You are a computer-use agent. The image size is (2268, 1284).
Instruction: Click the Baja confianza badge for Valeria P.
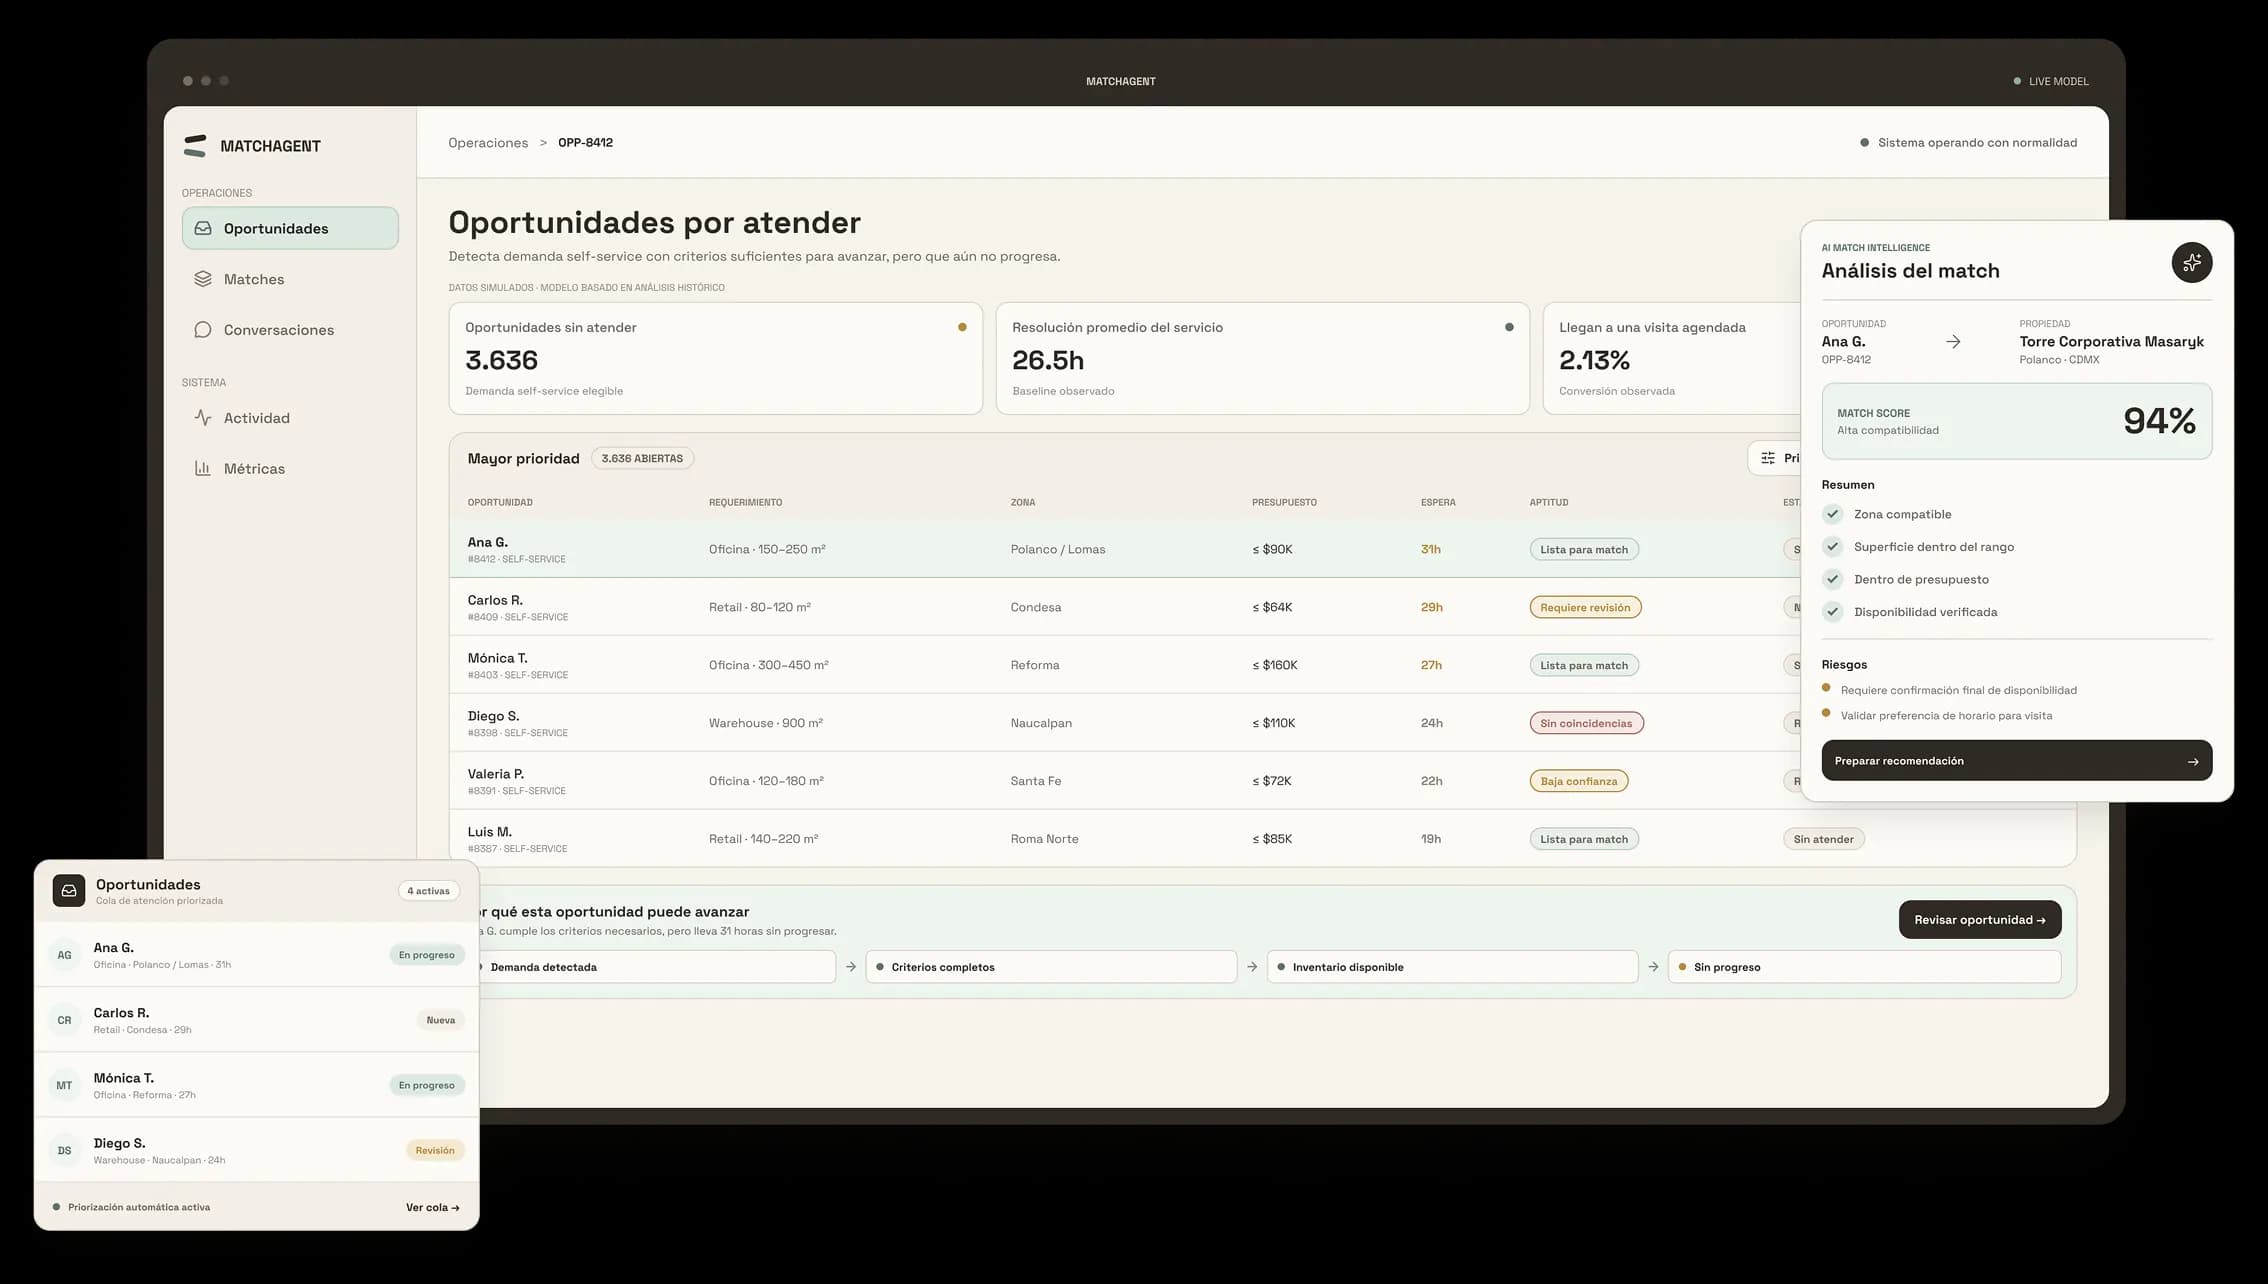pos(1578,781)
